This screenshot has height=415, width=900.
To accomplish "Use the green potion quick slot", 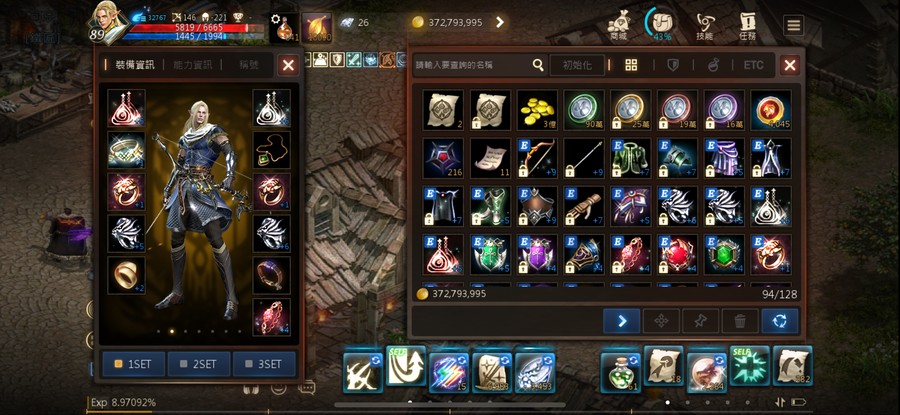I will pyautogui.click(x=620, y=372).
